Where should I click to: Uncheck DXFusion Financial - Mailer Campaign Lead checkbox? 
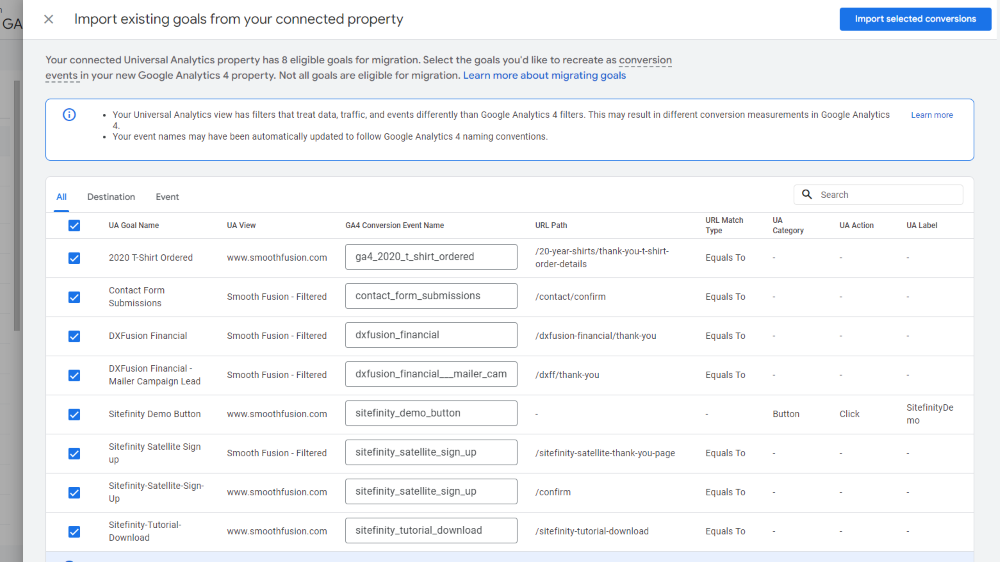click(x=74, y=375)
